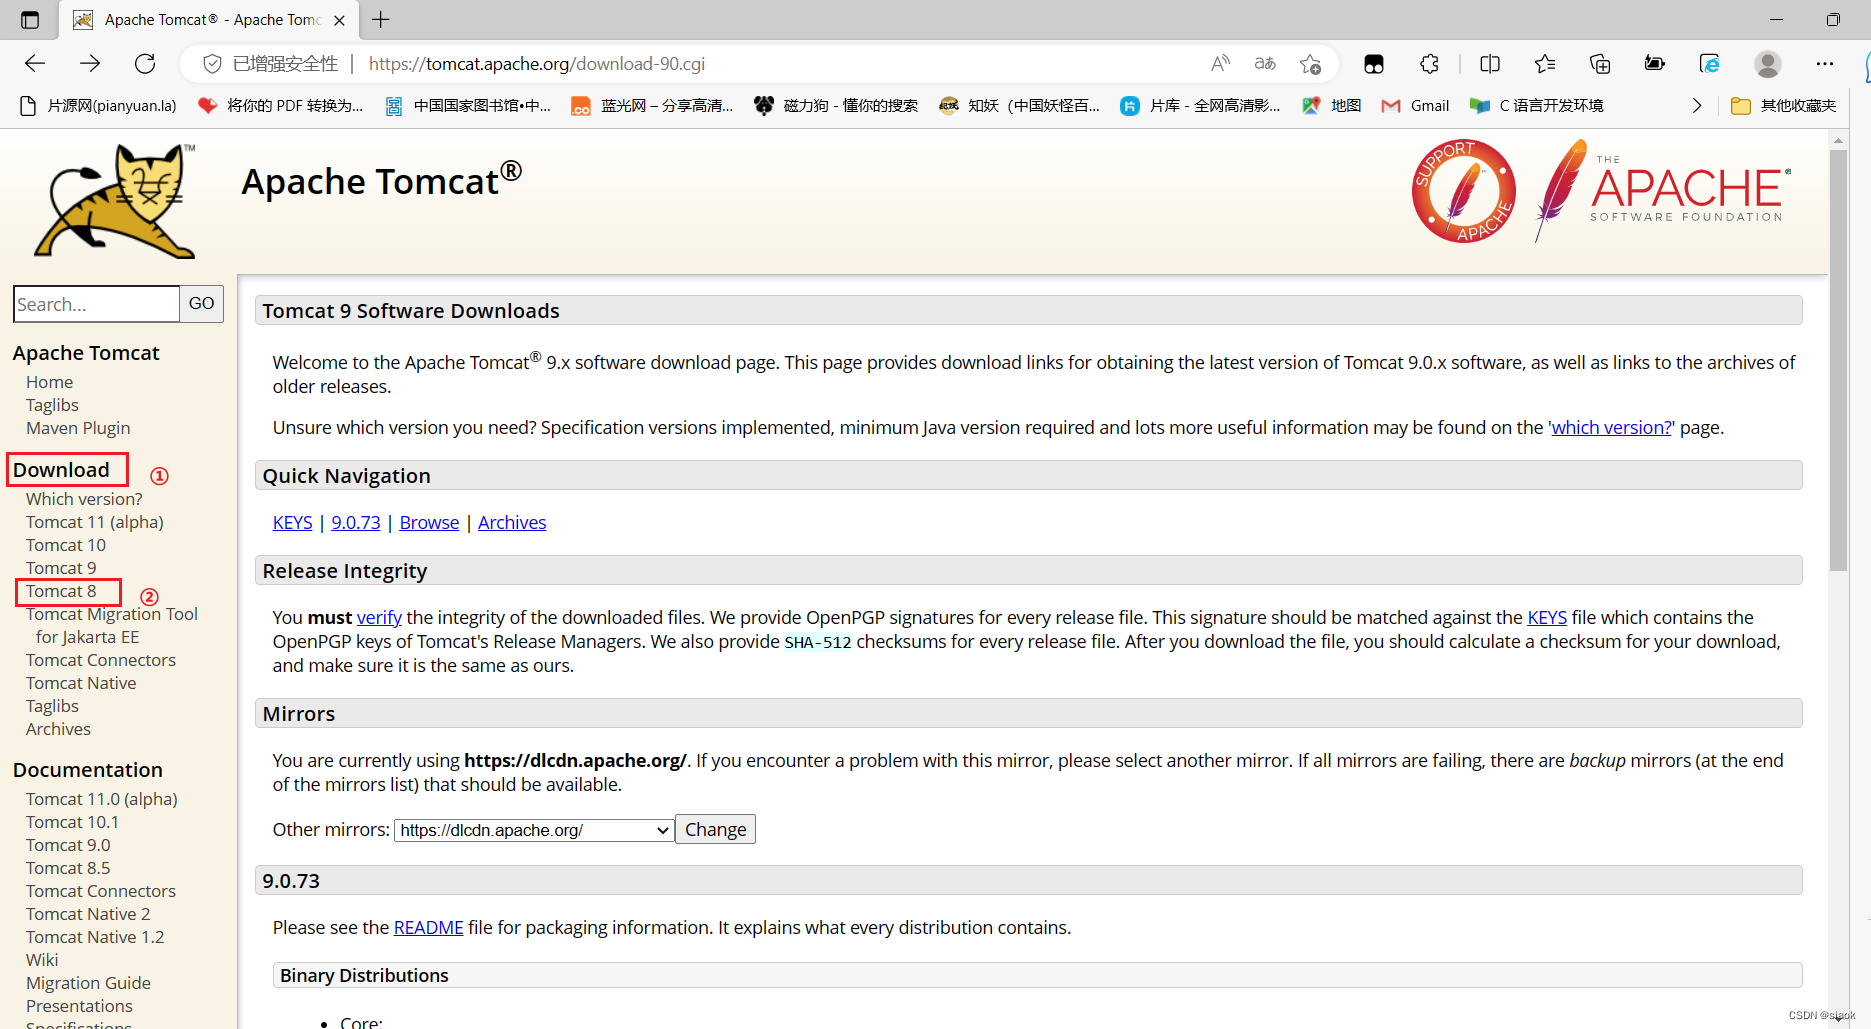Open Tomcat 8.5 documentation link
1871x1029 pixels.
pos(68,868)
